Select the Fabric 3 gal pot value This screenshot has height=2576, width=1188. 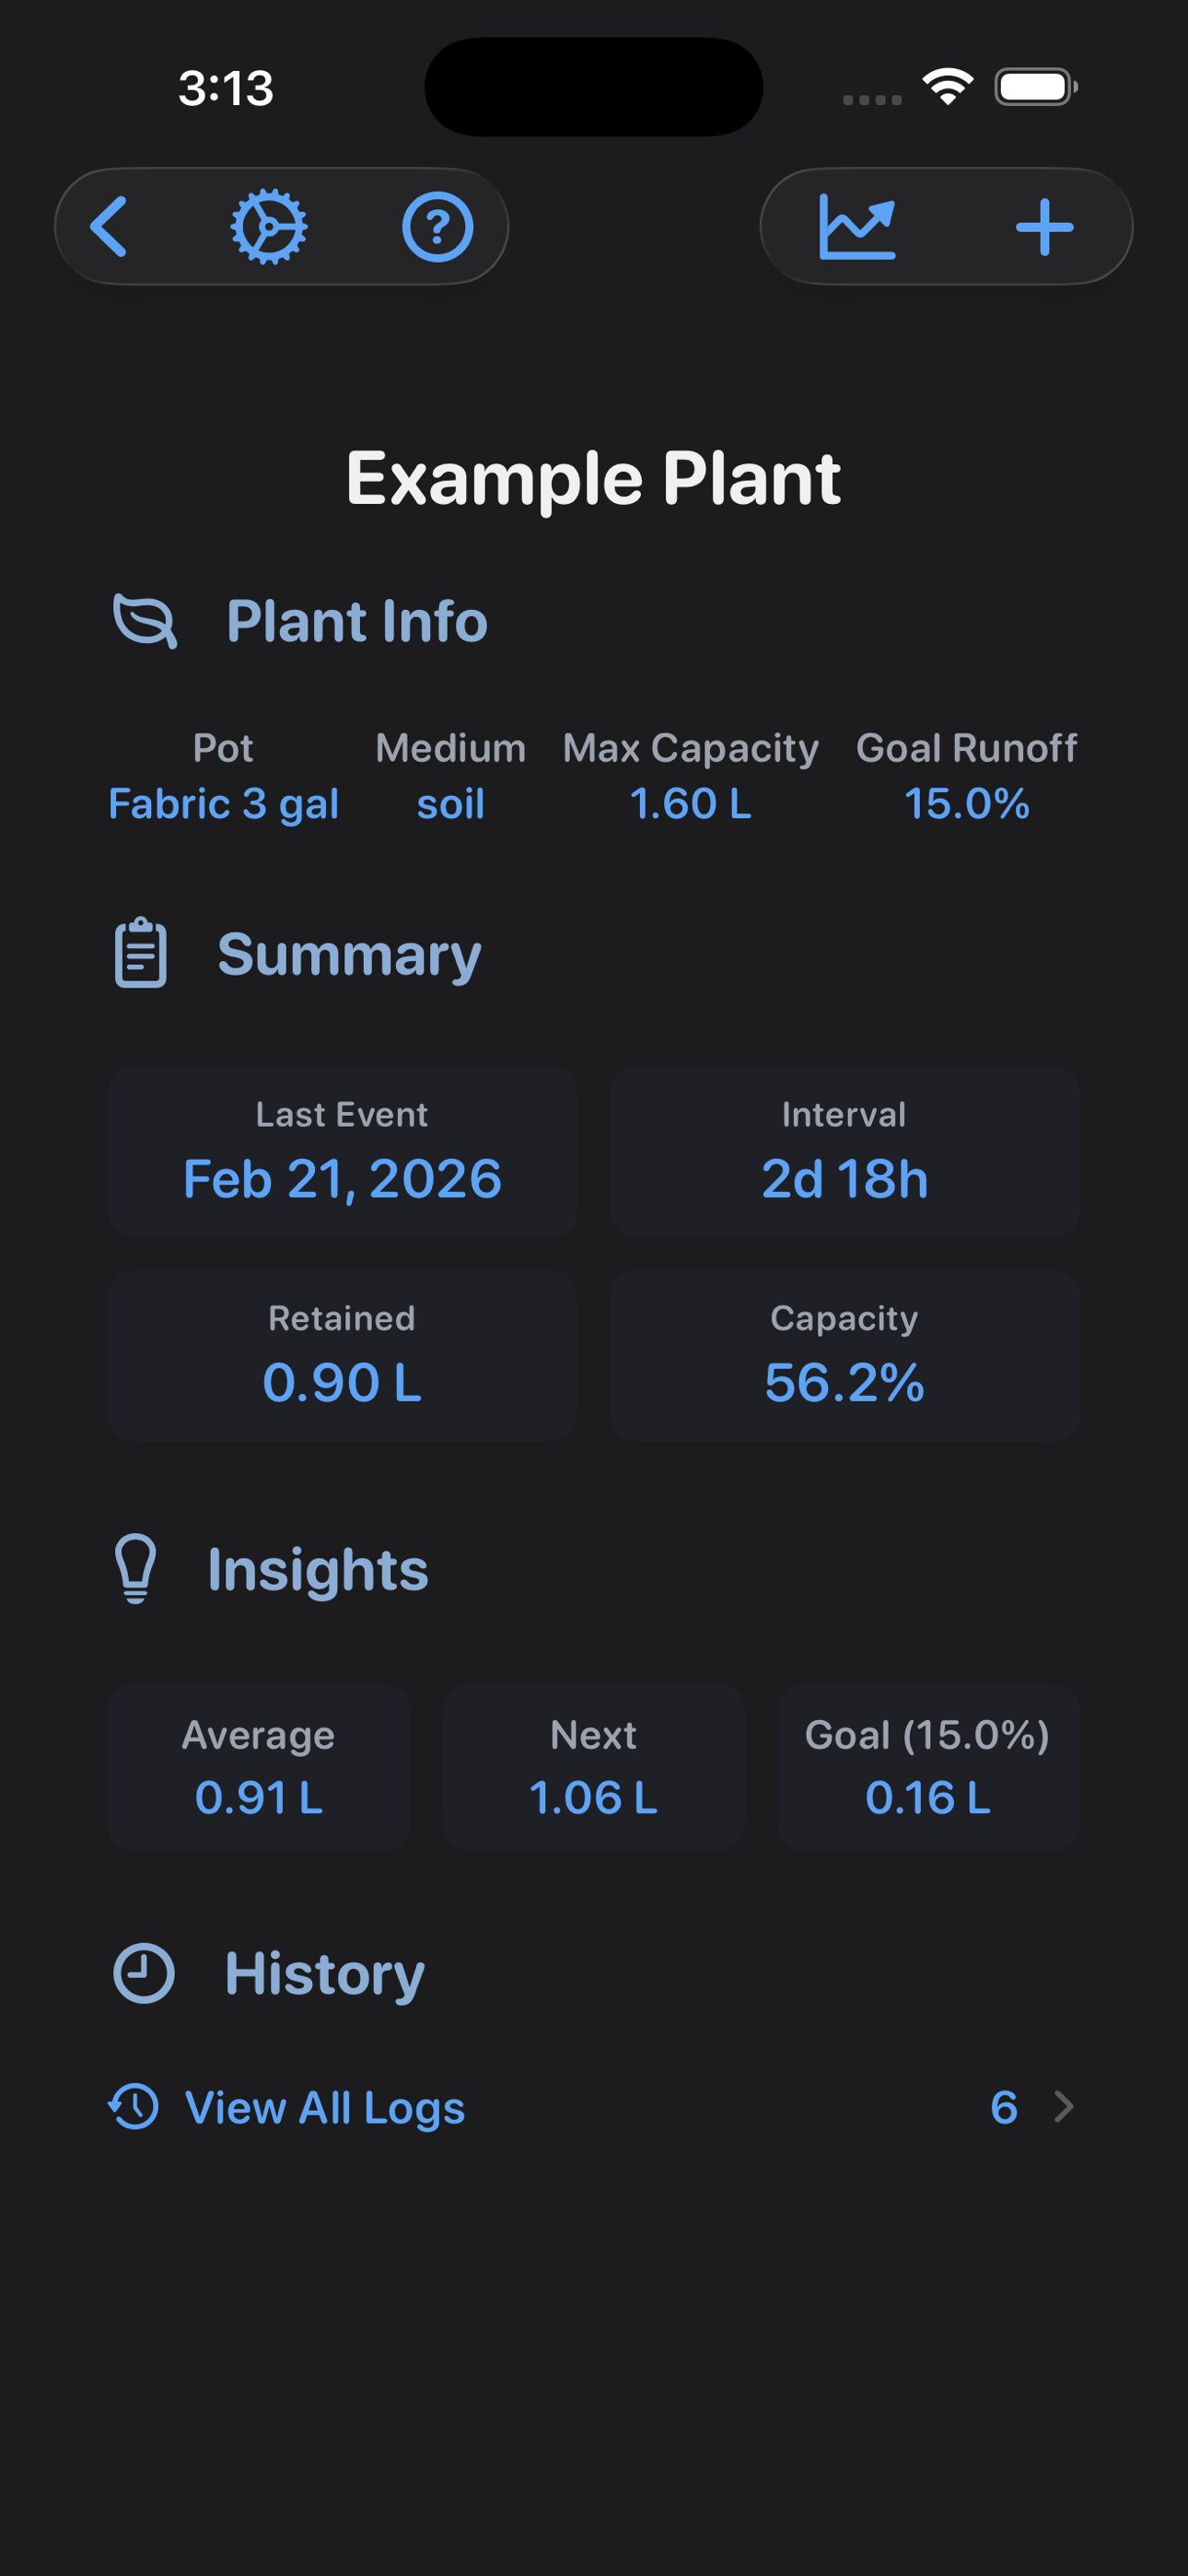click(223, 804)
